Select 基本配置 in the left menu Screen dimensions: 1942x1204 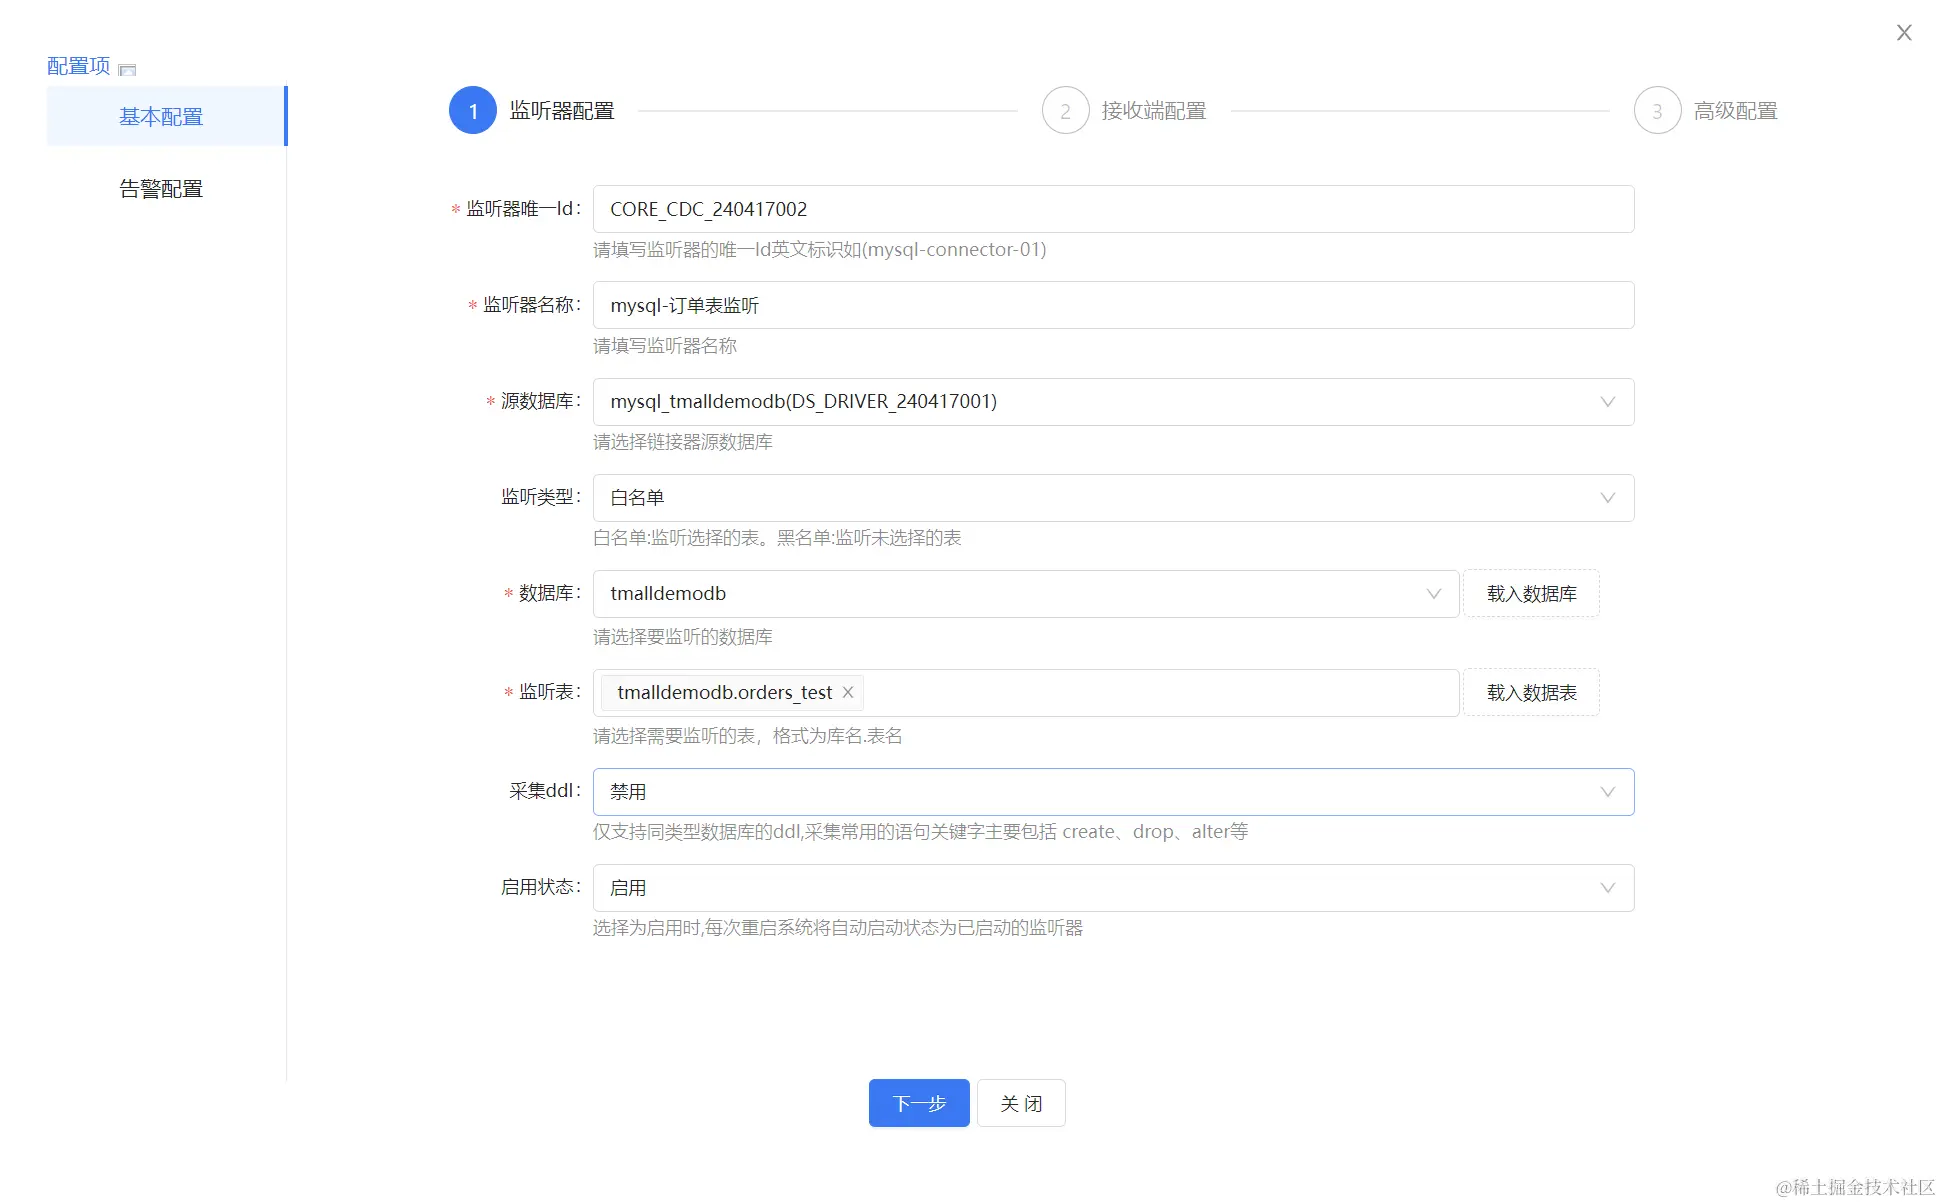coord(161,117)
